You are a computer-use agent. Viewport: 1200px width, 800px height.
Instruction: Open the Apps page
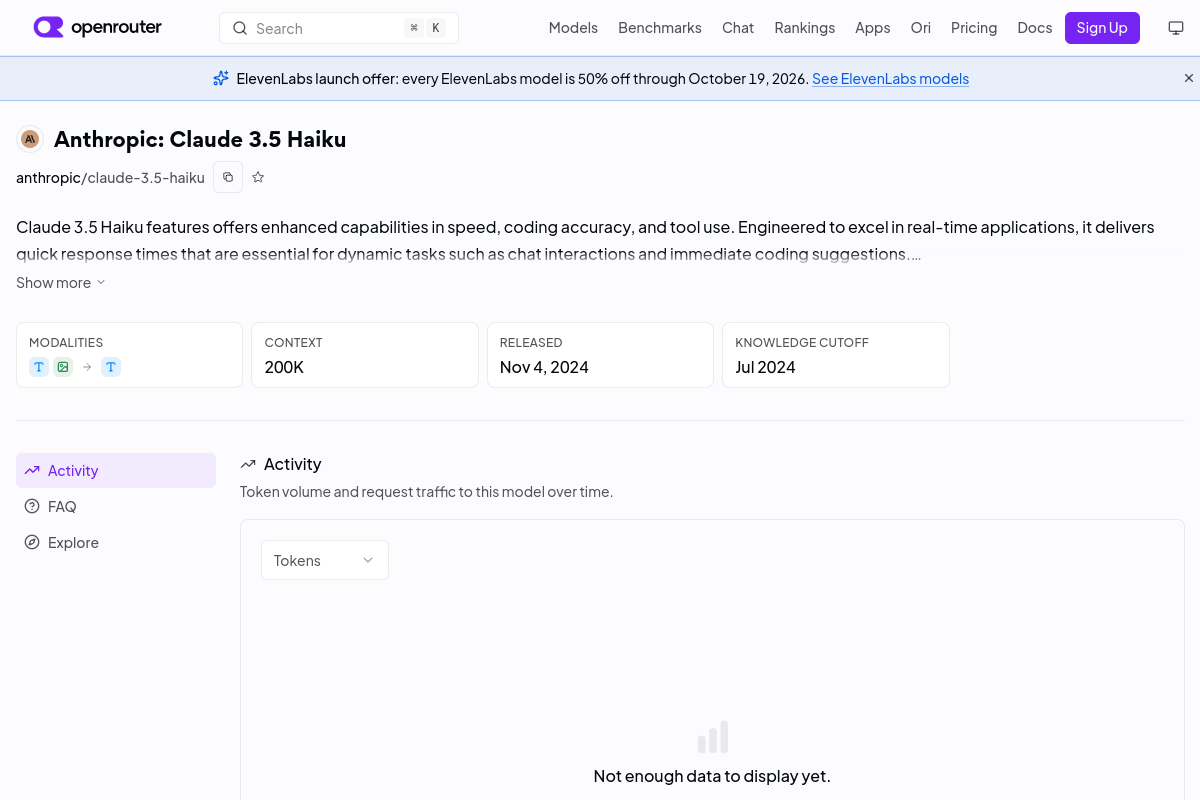click(x=872, y=28)
